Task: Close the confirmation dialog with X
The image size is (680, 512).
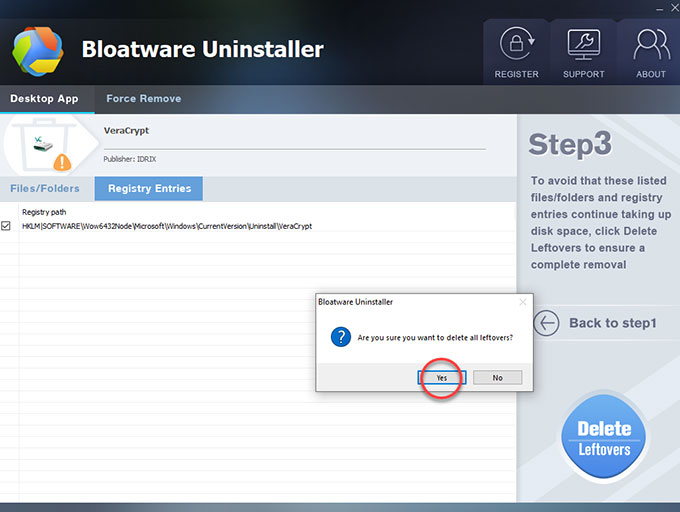Action: (523, 302)
